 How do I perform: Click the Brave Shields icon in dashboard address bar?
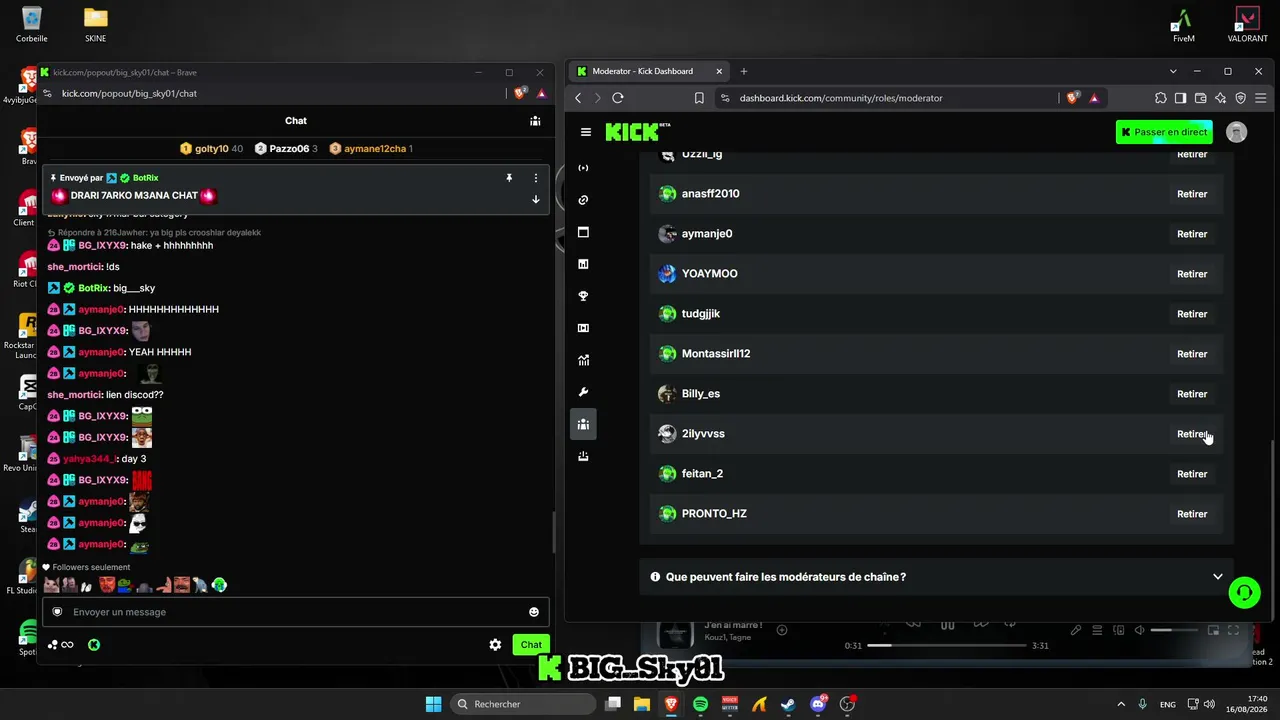[1073, 98]
